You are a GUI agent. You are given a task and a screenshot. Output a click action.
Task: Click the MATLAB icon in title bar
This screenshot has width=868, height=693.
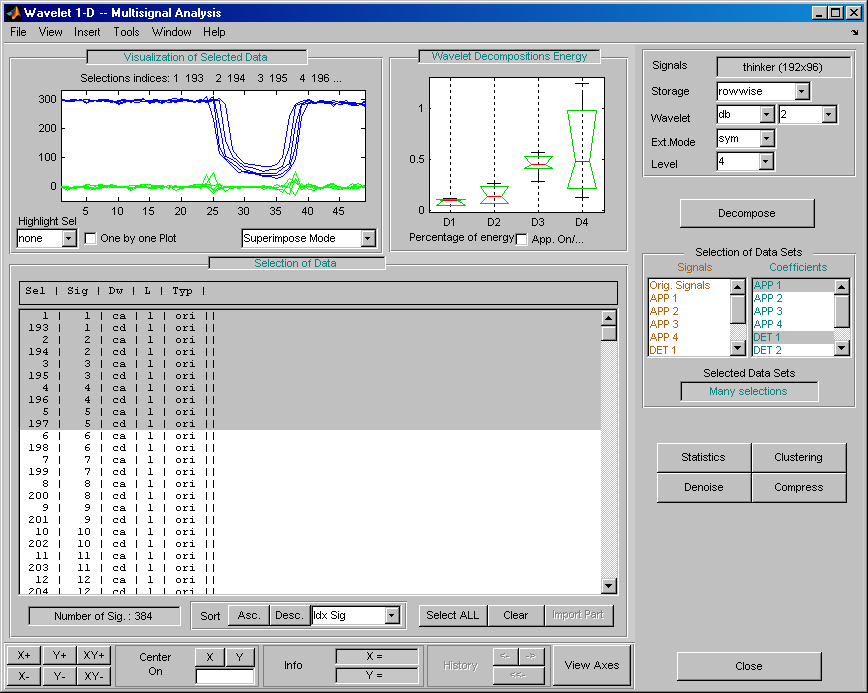click(x=12, y=13)
